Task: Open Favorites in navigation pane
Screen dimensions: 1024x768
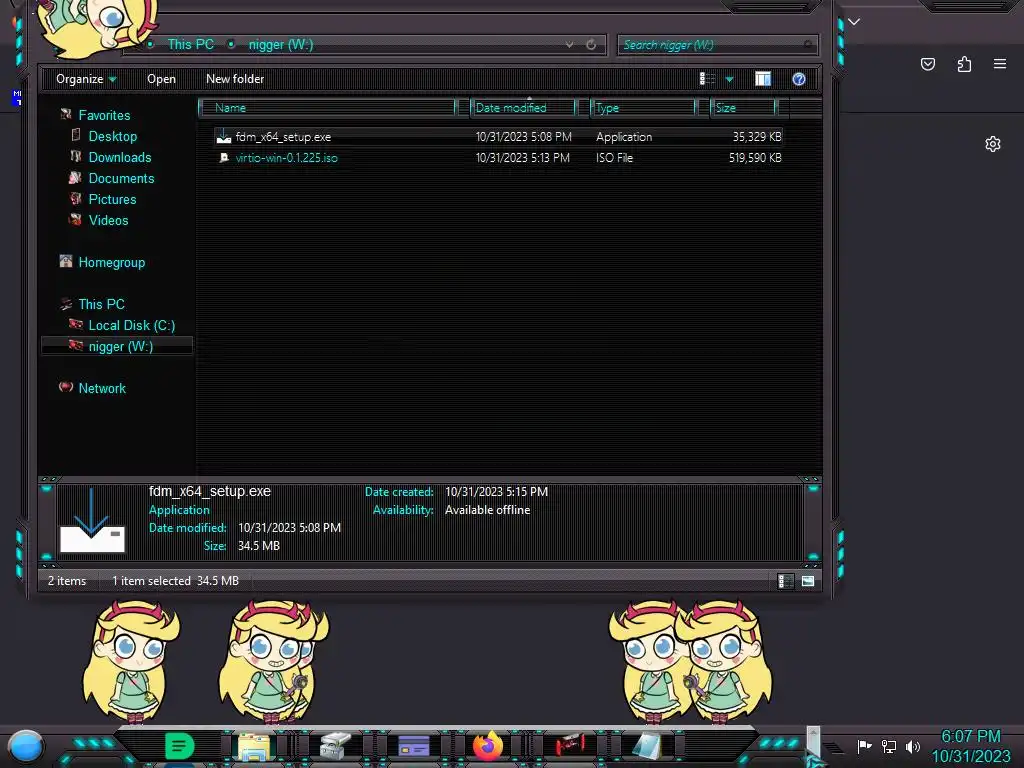Action: (104, 115)
